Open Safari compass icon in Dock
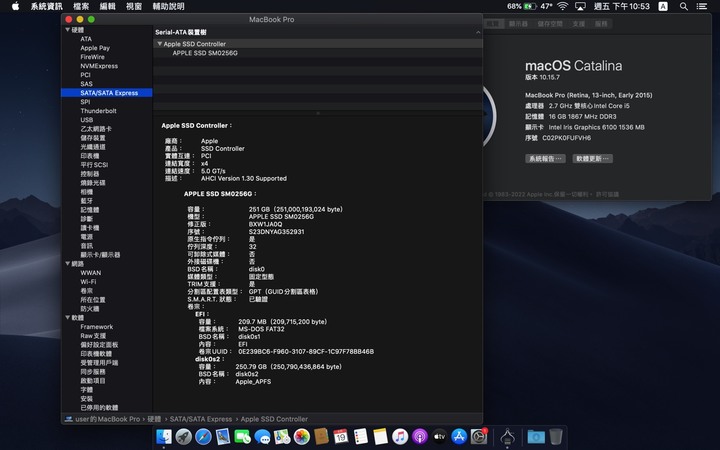720x450 pixels. point(203,436)
